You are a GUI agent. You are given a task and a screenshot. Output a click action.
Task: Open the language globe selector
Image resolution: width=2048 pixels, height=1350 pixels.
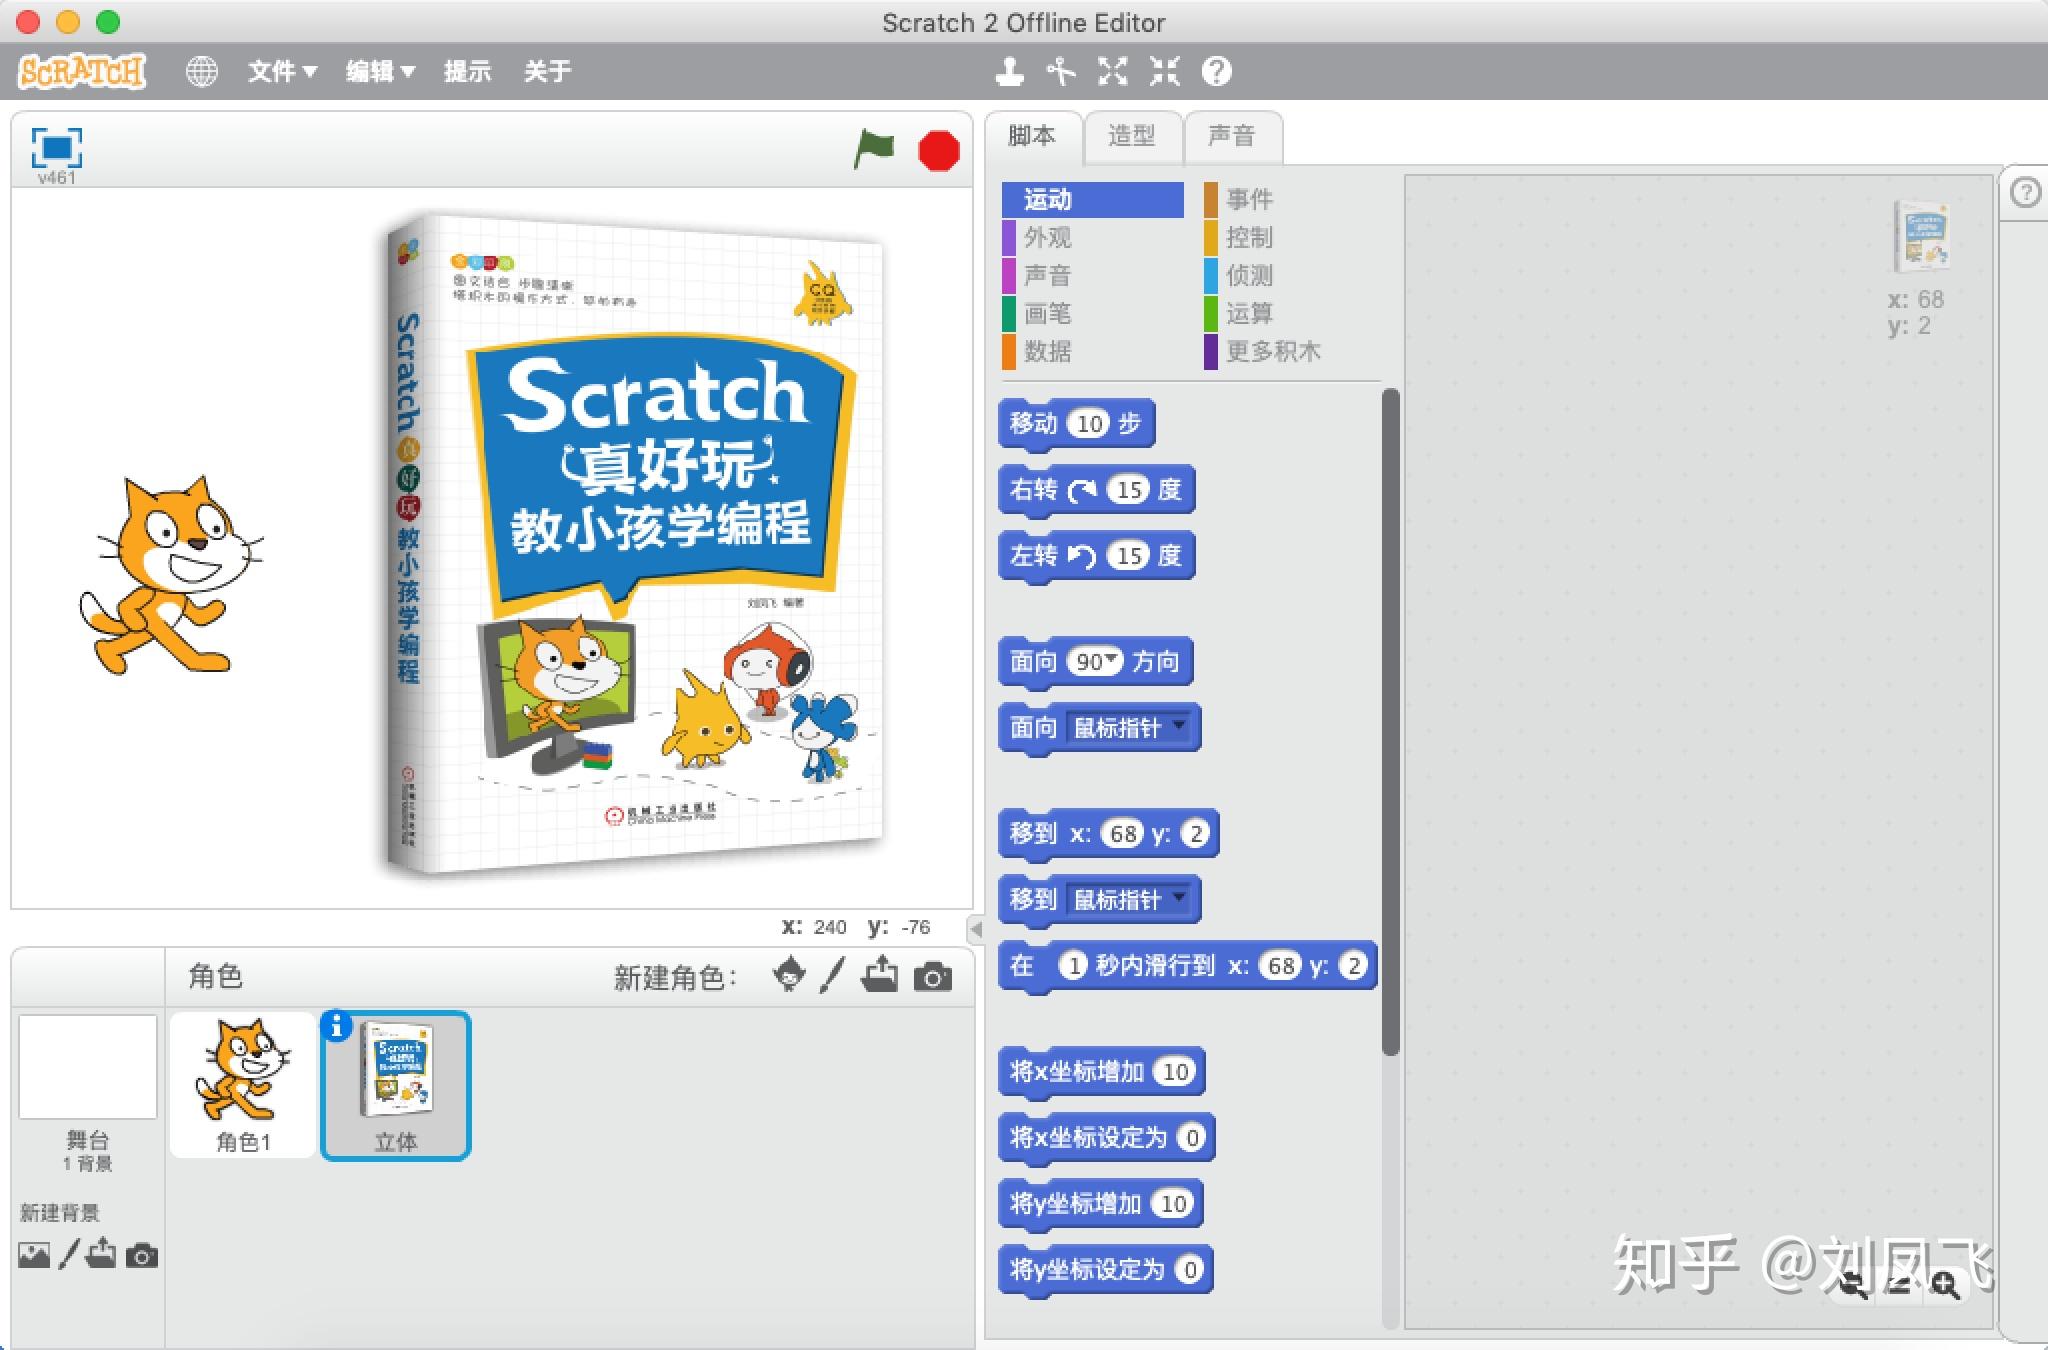[x=202, y=71]
